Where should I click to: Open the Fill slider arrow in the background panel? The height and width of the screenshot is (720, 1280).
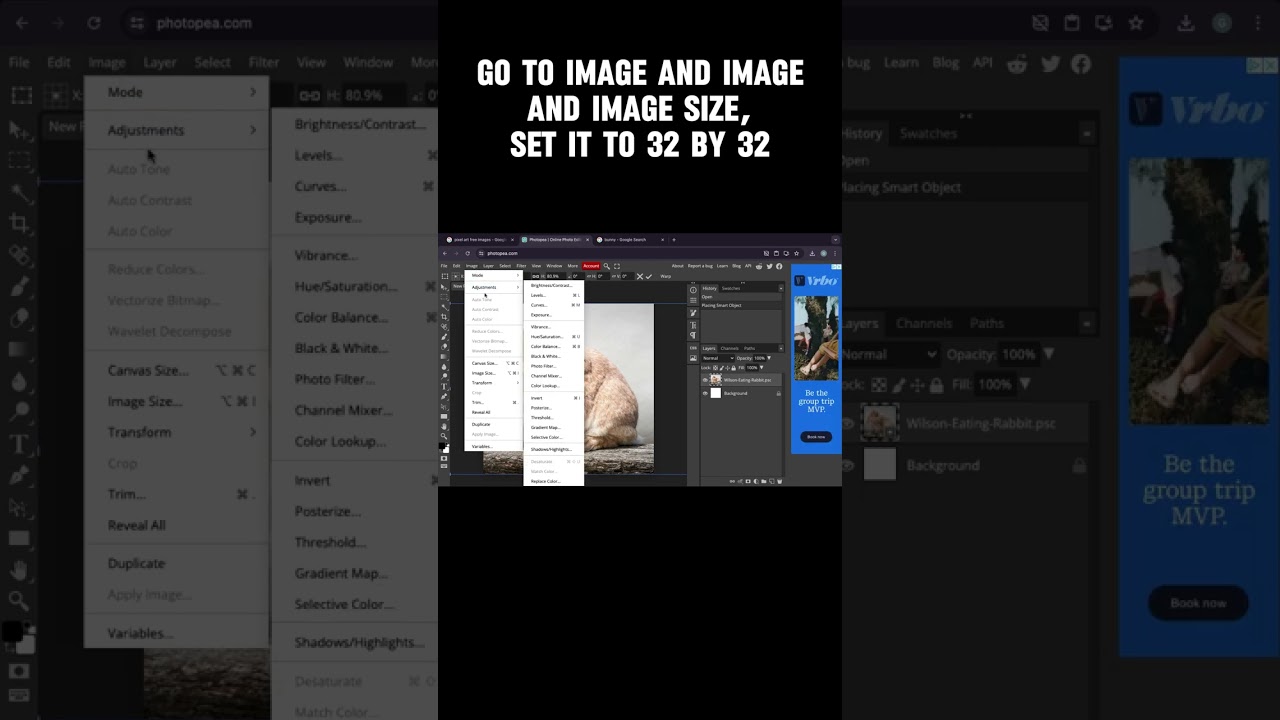(x=1025, y=385)
